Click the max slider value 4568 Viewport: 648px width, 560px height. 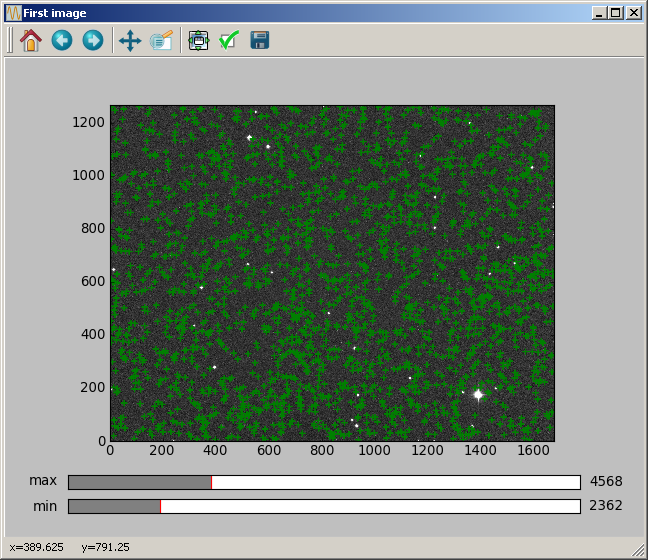[606, 481]
